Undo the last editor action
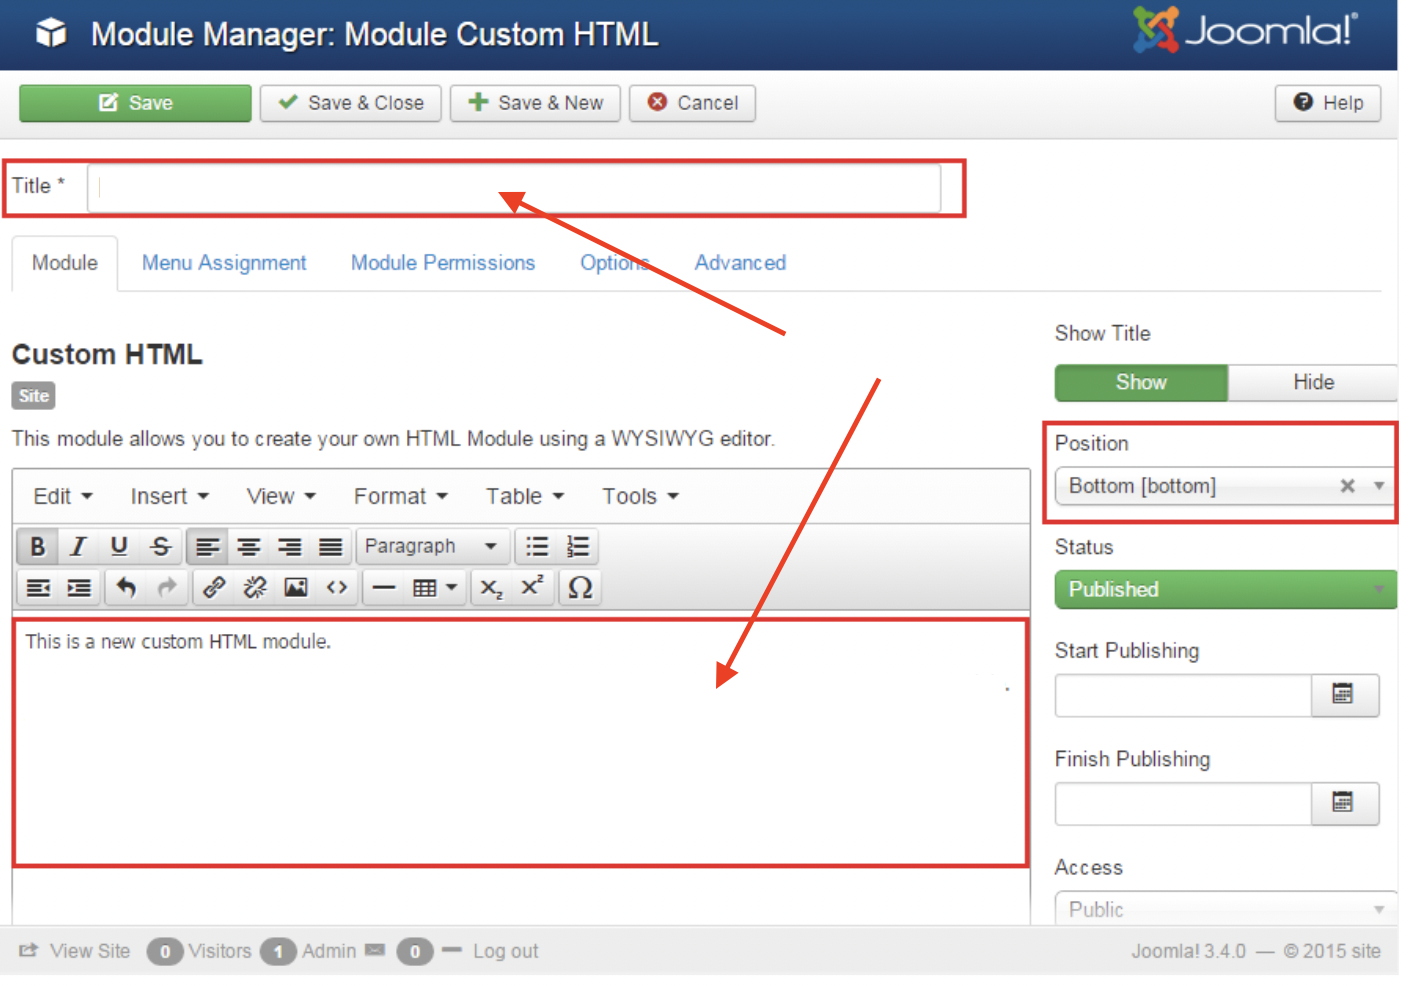 pyautogui.click(x=126, y=588)
